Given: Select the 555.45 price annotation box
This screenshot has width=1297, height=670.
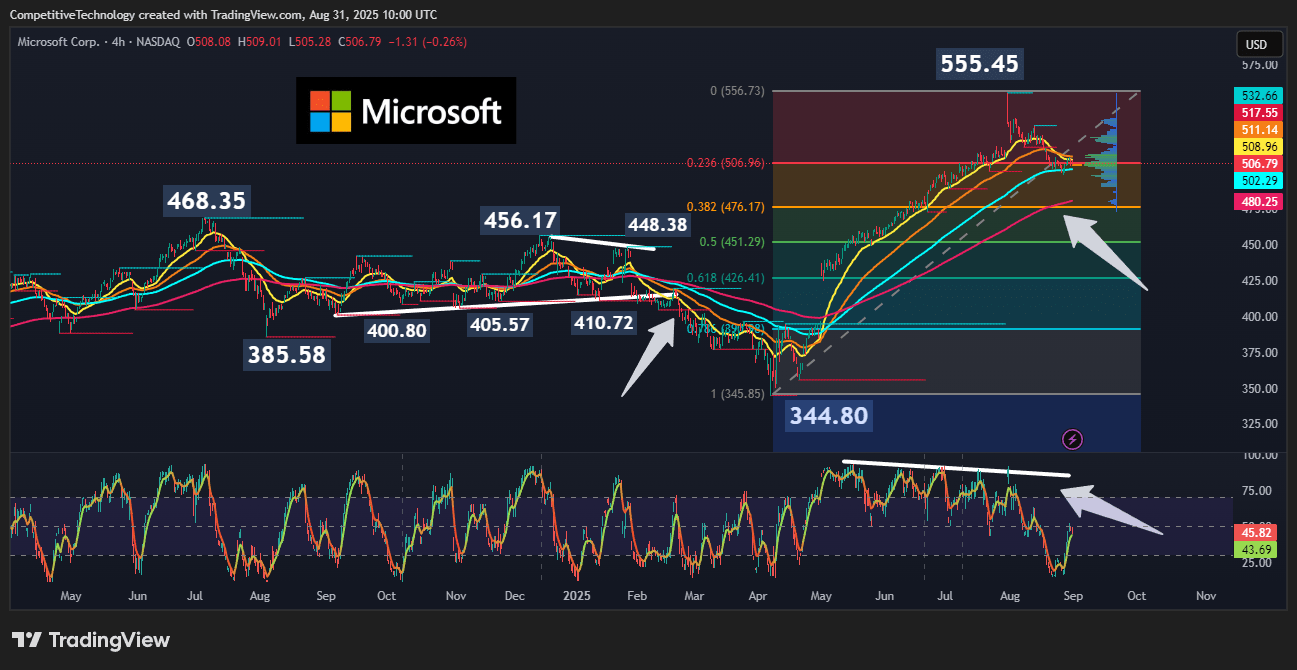Looking at the screenshot, I should point(979,63).
